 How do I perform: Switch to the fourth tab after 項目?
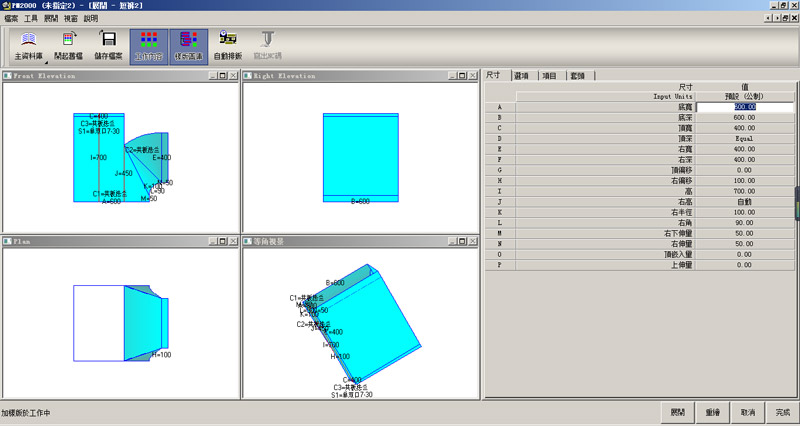pos(581,76)
